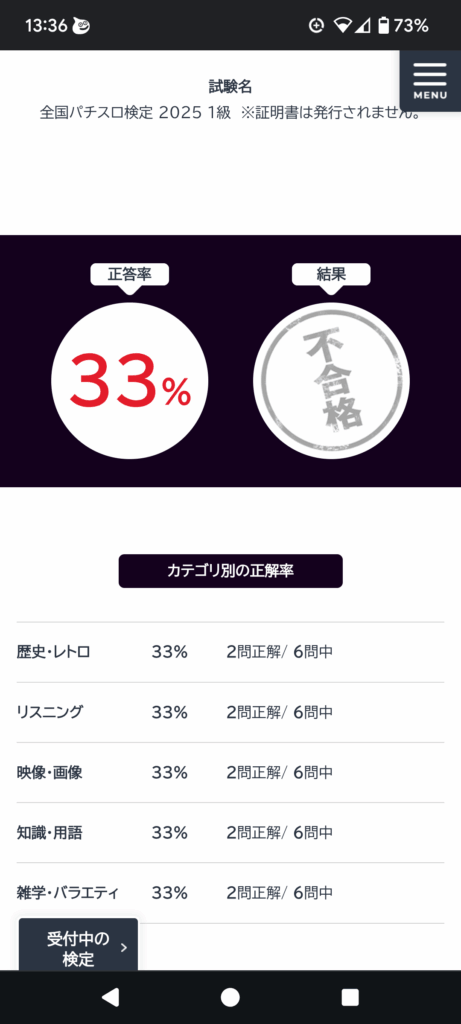Viewport: 461px width, 1024px height.
Task: Tap the Wi-Fi signal icon in status bar
Action: [x=342, y=25]
